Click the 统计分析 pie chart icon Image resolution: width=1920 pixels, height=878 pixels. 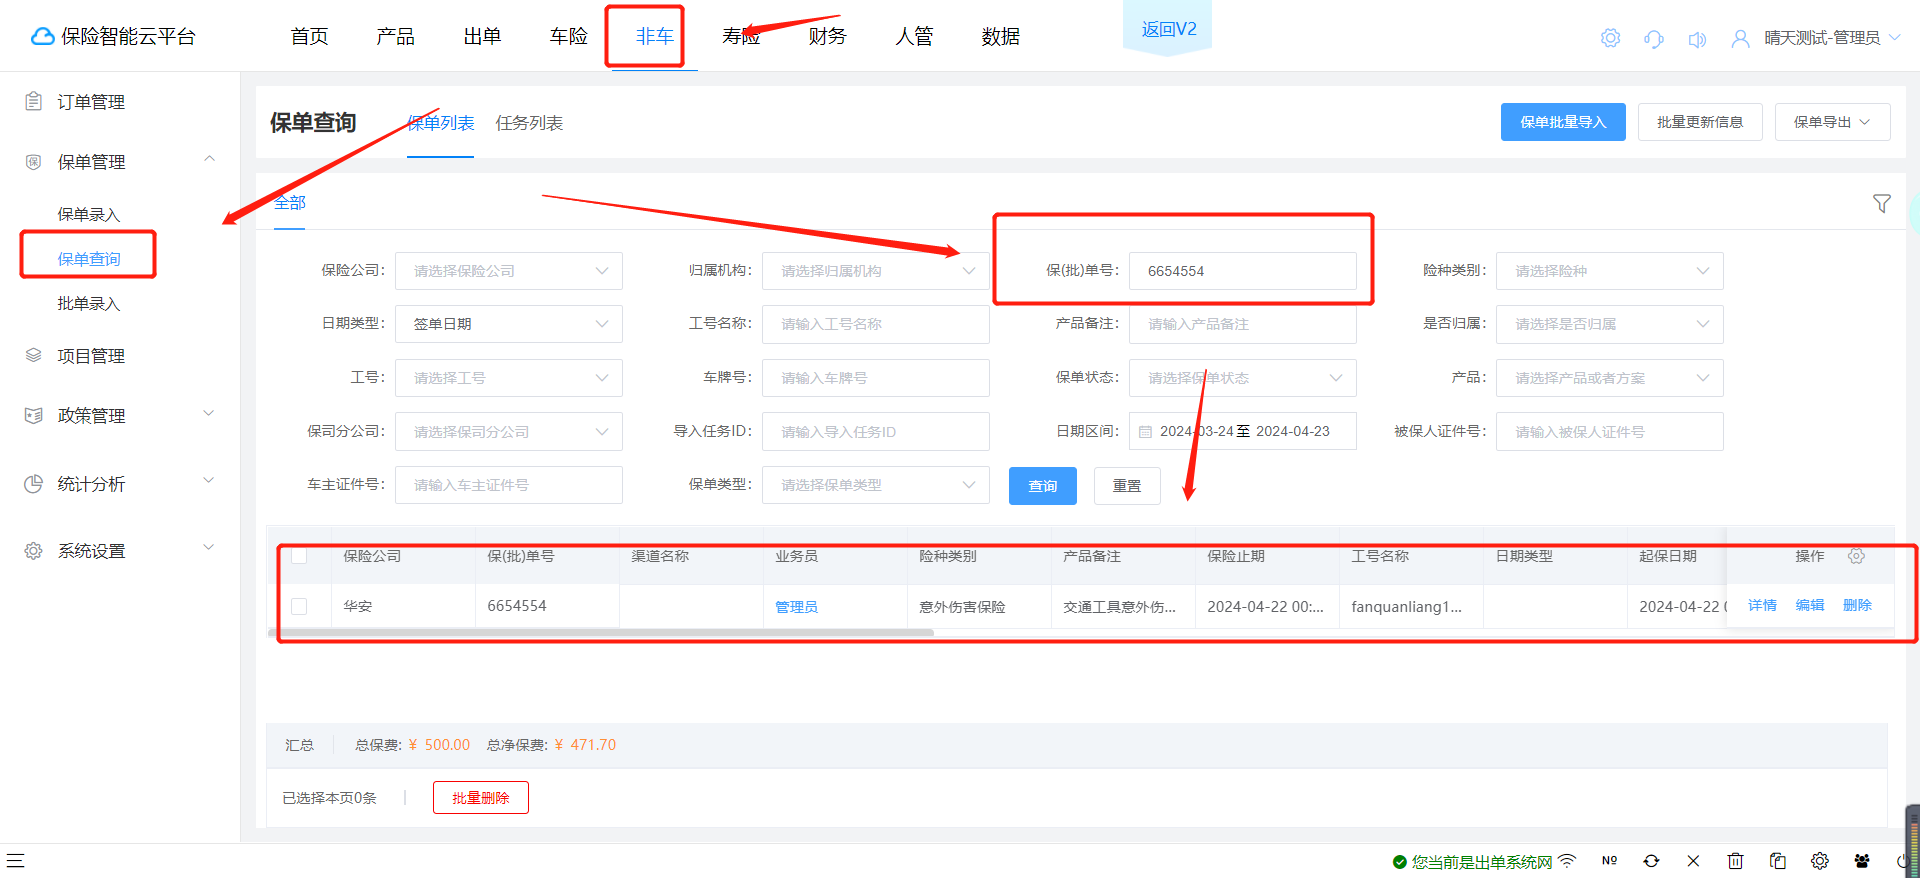34,483
